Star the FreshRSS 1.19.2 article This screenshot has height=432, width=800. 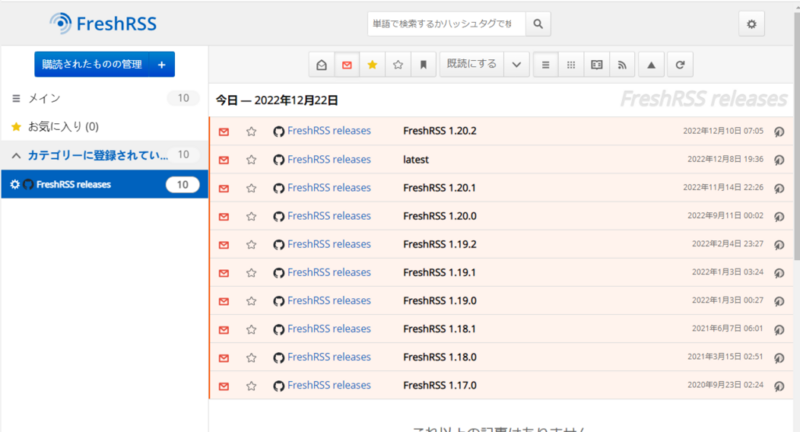[x=251, y=245]
